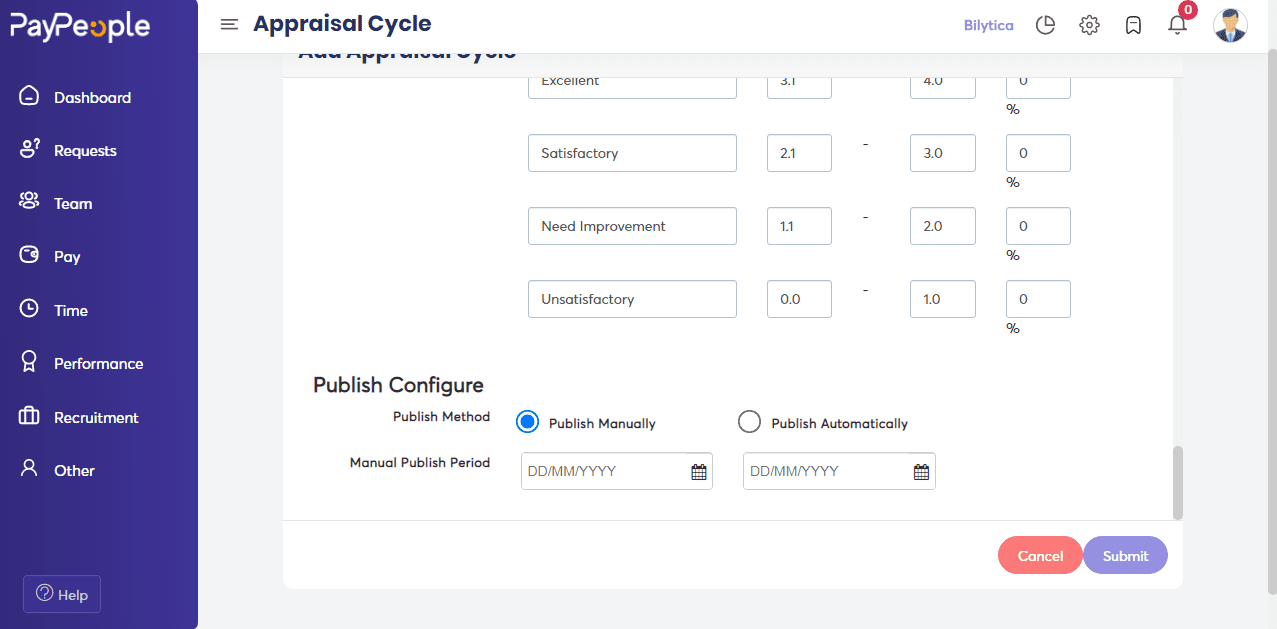This screenshot has height=629, width=1277.
Task: Edit the Need Improvement rating name field
Action: pos(632,226)
